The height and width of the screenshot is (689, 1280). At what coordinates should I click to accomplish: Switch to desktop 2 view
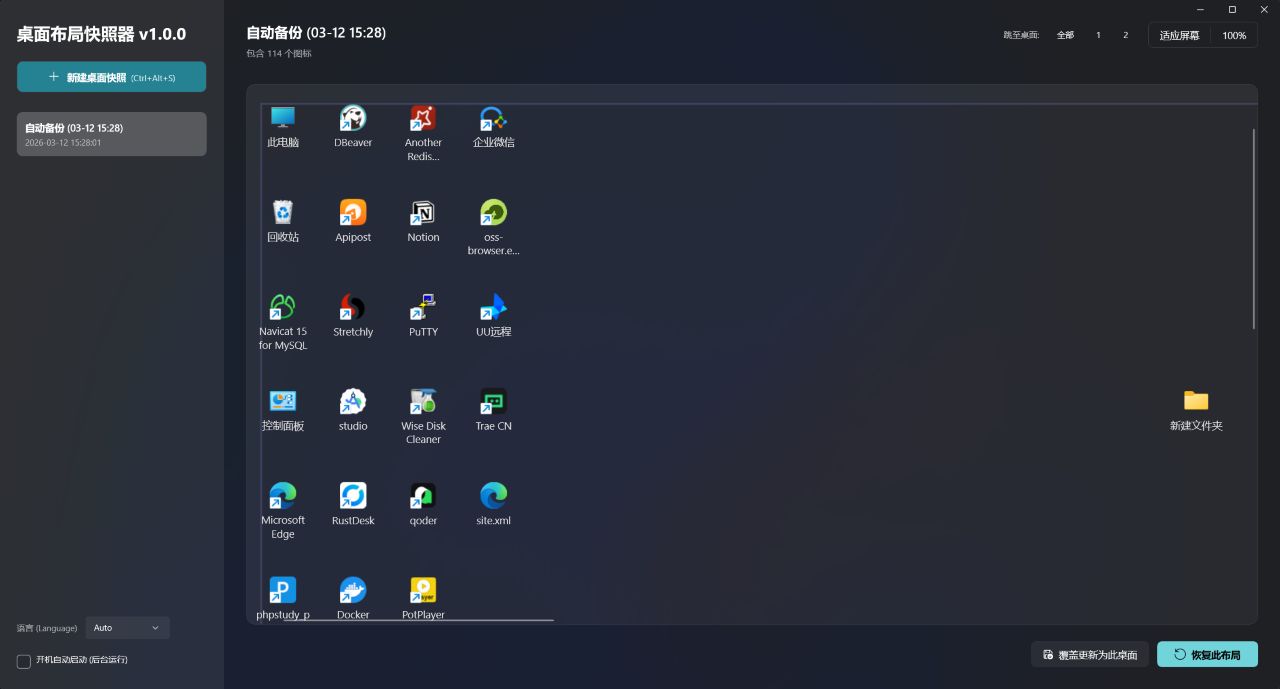coord(1125,34)
